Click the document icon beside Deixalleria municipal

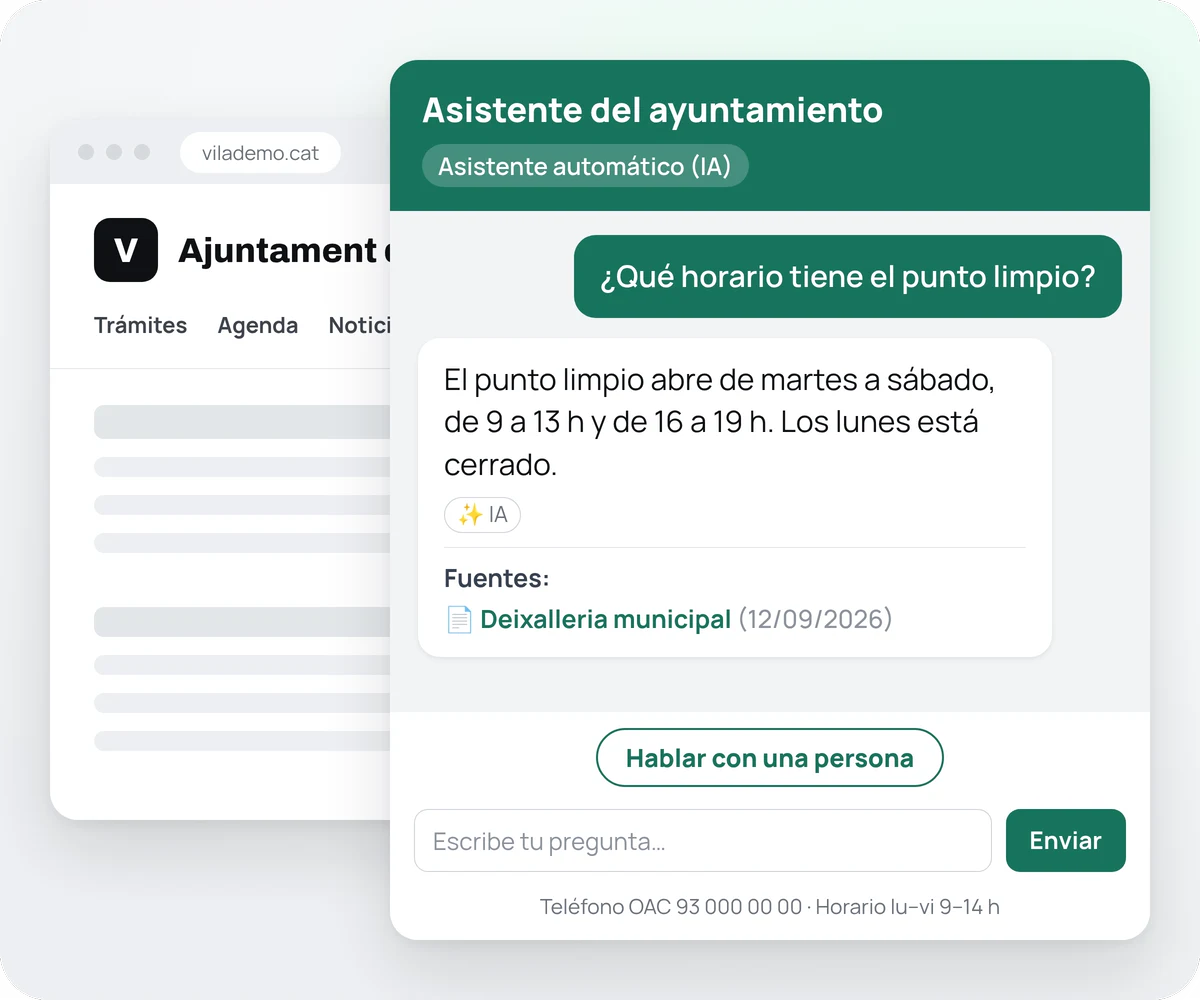(458, 620)
